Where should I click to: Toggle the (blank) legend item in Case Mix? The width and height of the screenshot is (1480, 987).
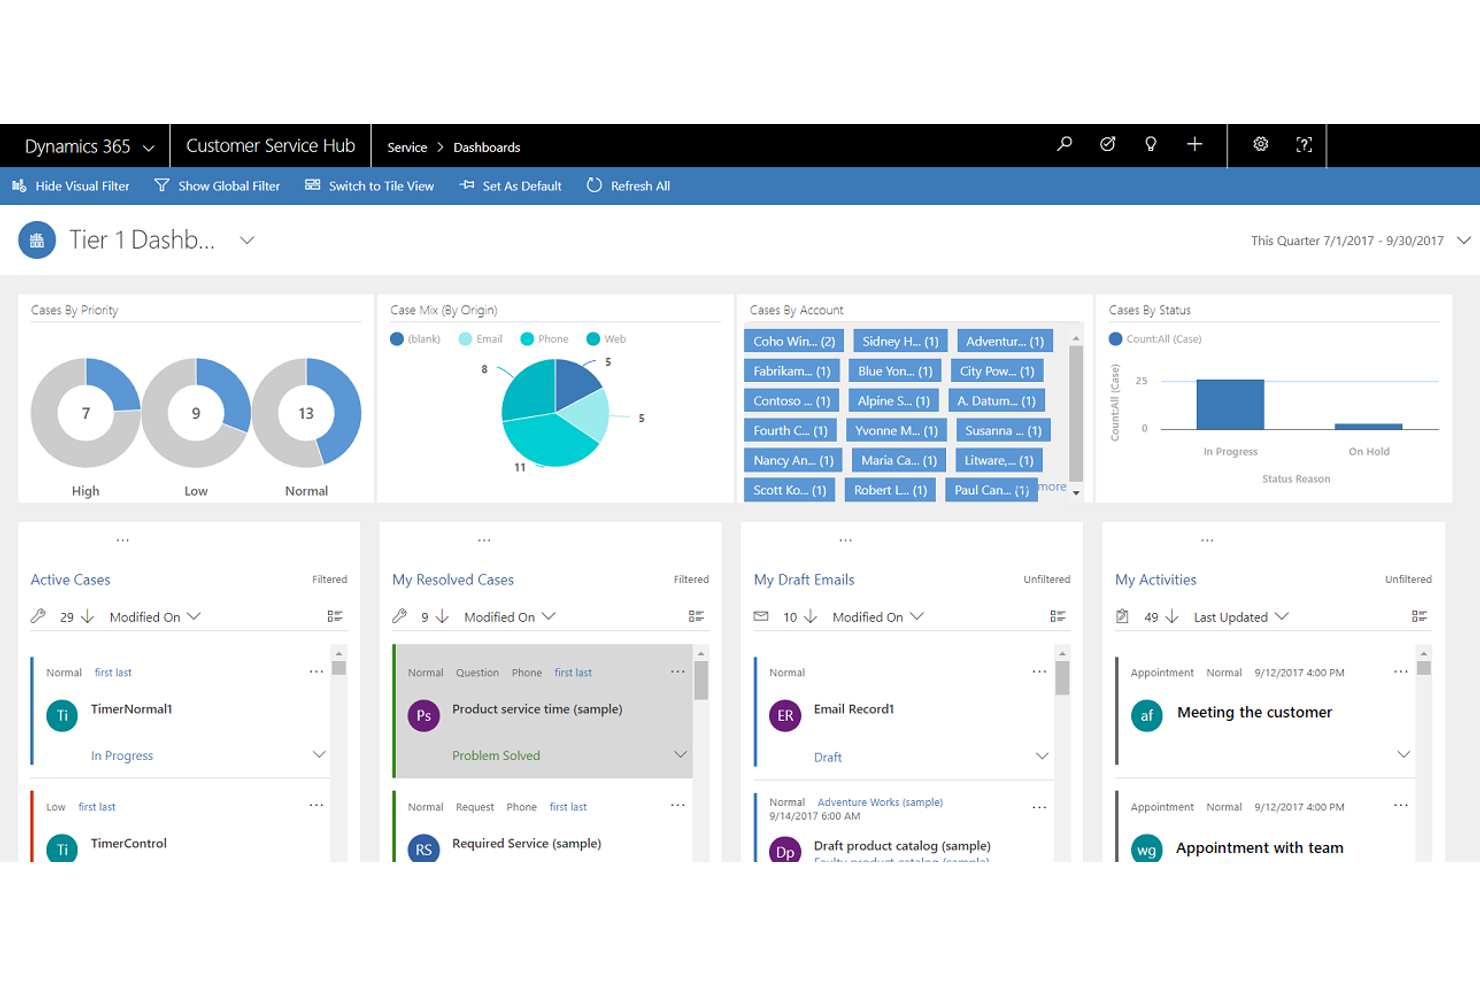[415, 339]
